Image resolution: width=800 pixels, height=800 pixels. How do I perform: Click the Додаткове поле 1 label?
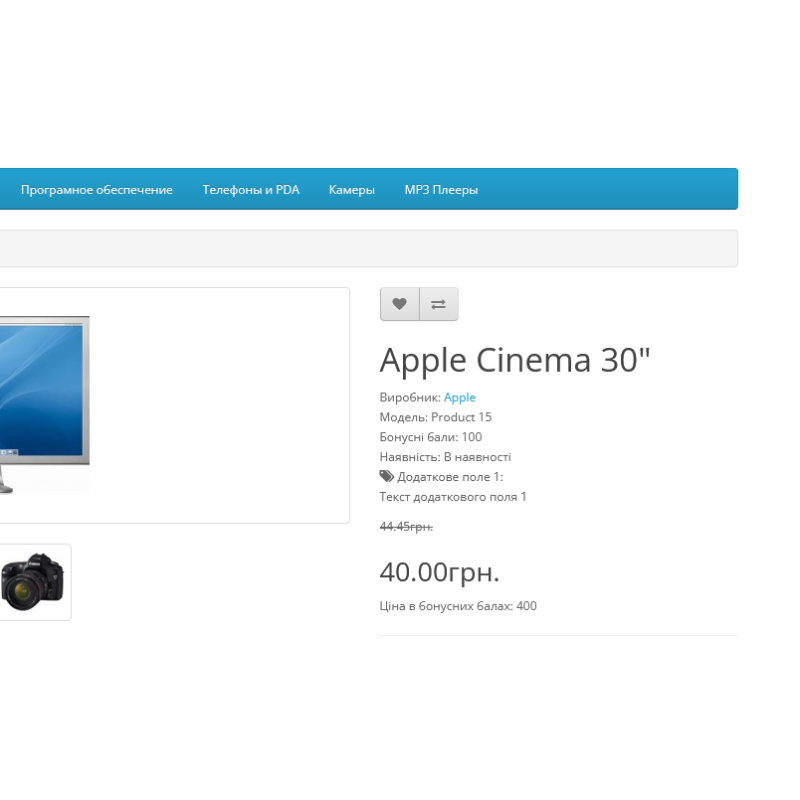click(x=450, y=477)
